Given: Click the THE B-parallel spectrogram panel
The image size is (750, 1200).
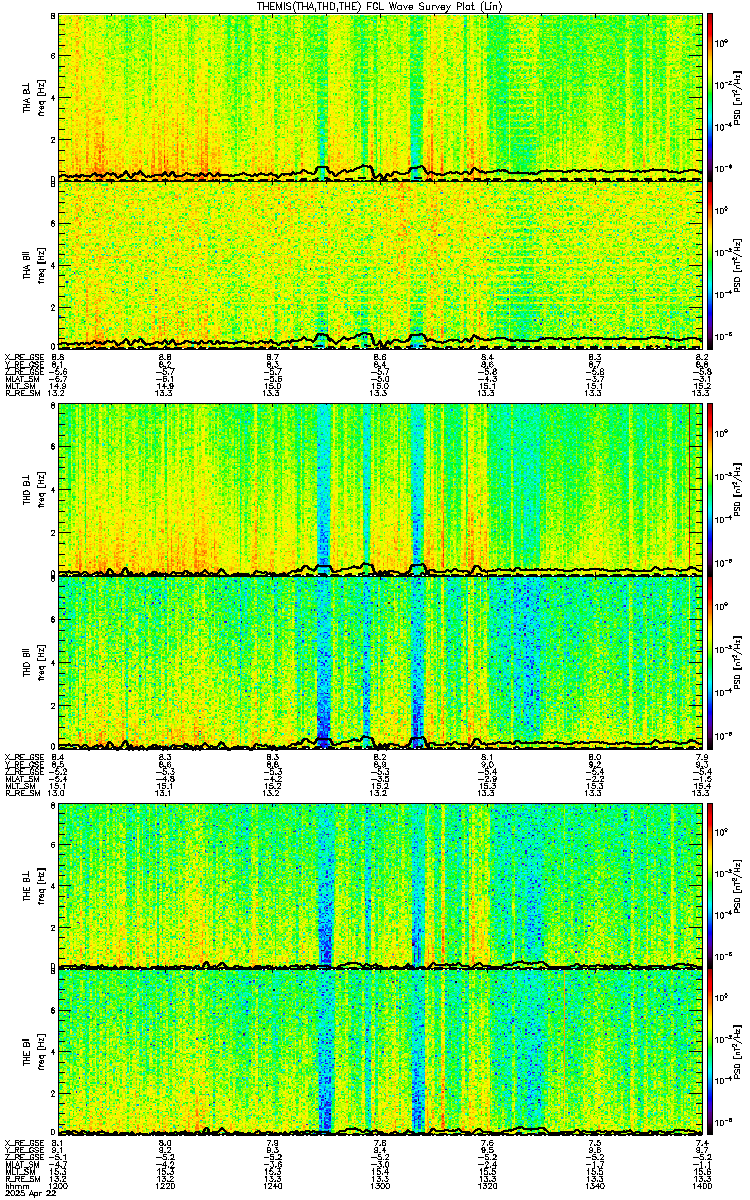Looking at the screenshot, I should [x=380, y=1052].
